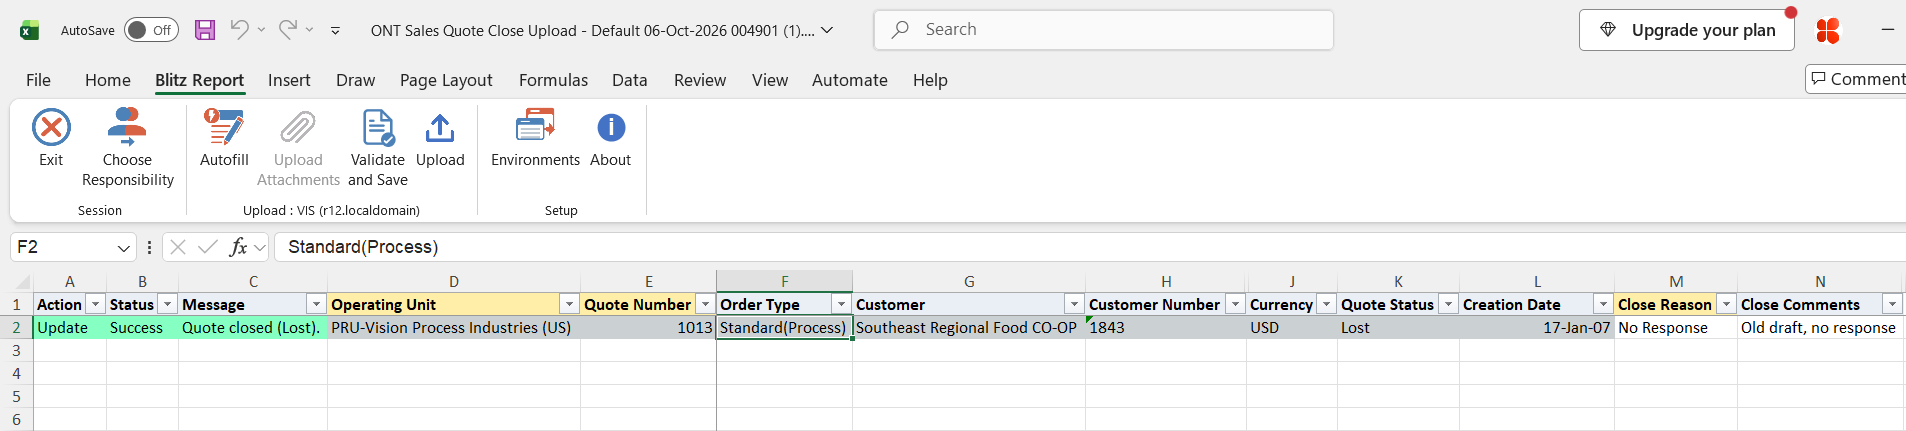Run the Autofill tool
Viewport: 1906px width, 431px height.
pyautogui.click(x=224, y=138)
